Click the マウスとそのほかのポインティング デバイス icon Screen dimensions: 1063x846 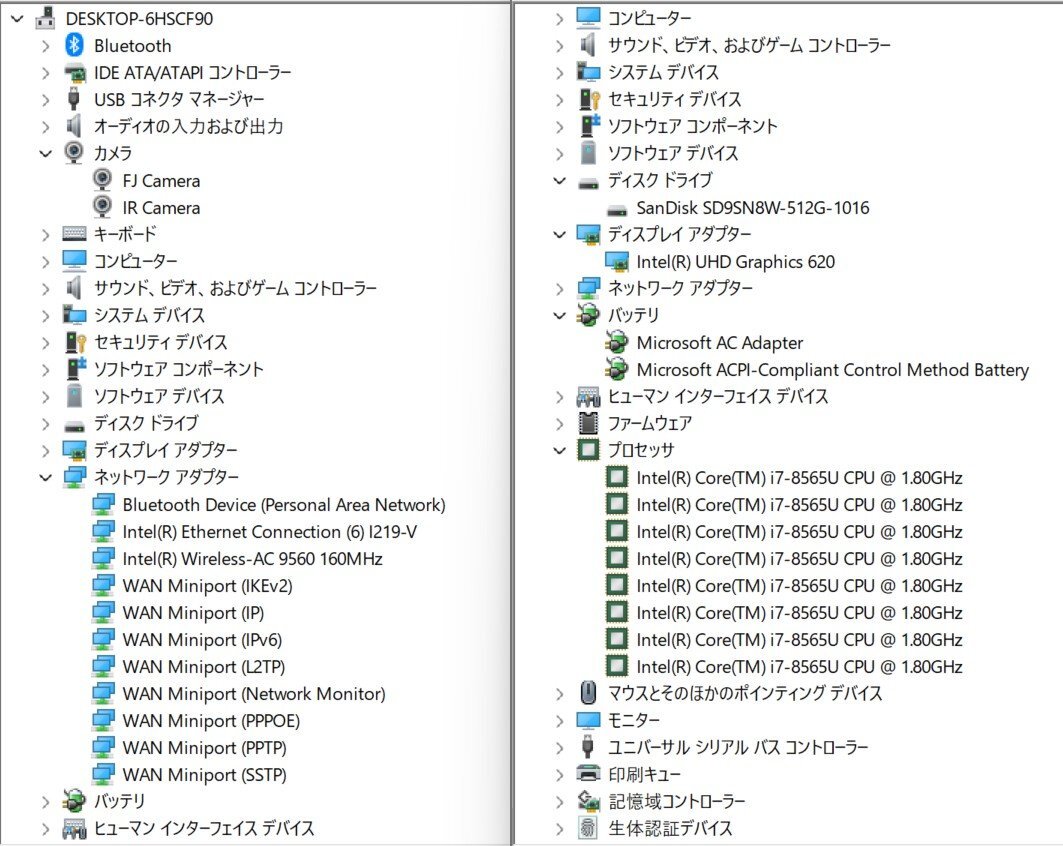click(588, 693)
